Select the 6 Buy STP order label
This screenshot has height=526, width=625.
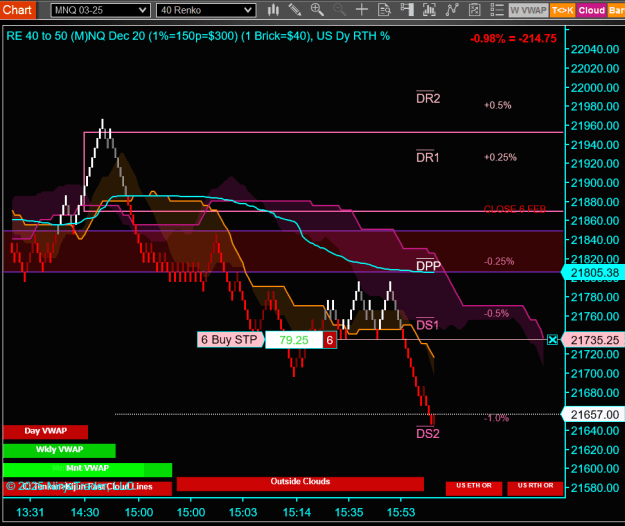point(230,340)
